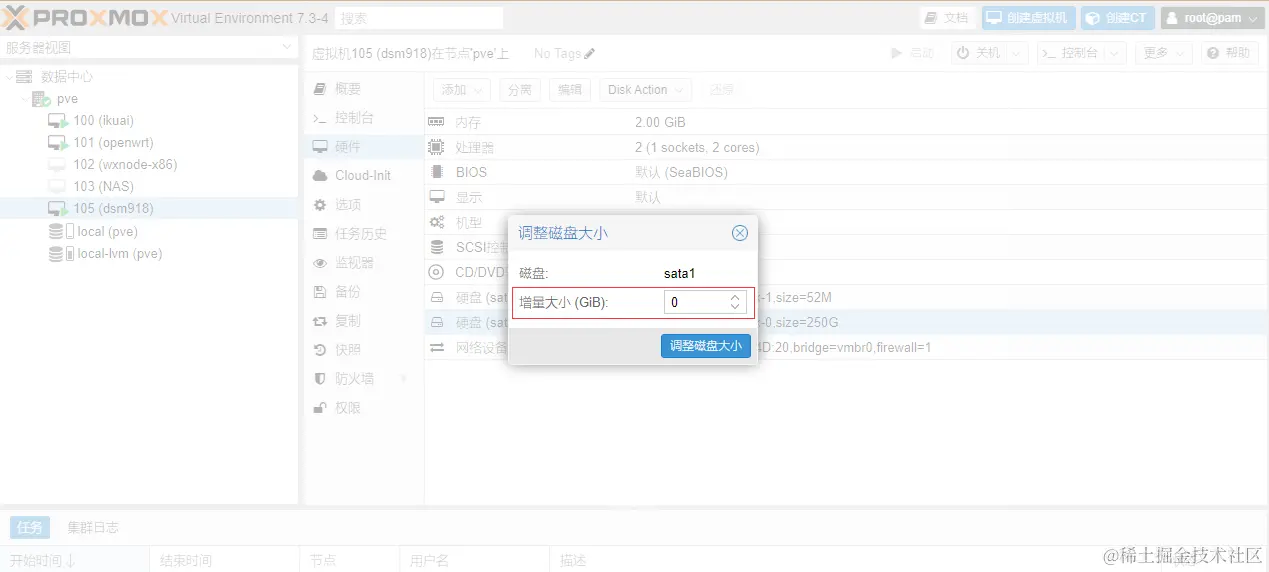
Task: Click the 编辑 edit button
Action: tap(569, 90)
